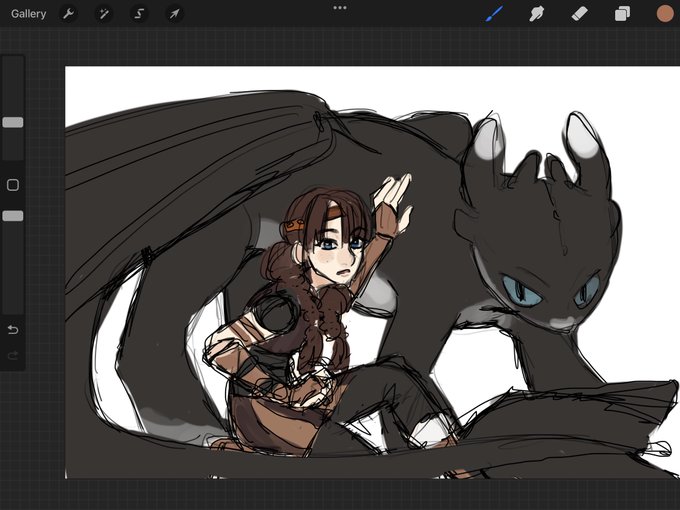Open the Actions wrench menu
Viewport: 680px width, 510px height.
(68, 14)
